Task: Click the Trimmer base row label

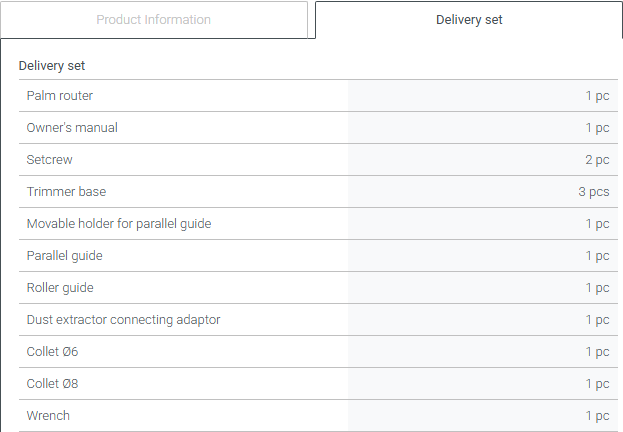Action: (66, 192)
